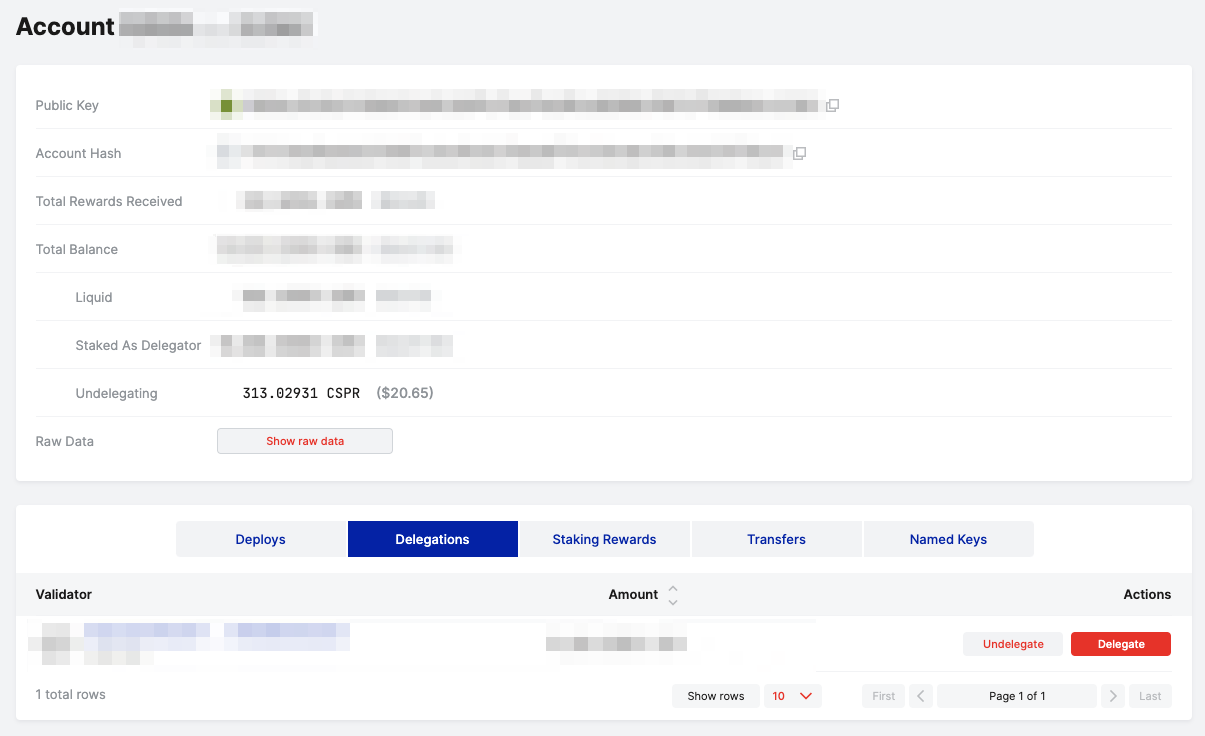The height and width of the screenshot is (736, 1205).
Task: Copy the Account Hash value
Action: pos(799,153)
